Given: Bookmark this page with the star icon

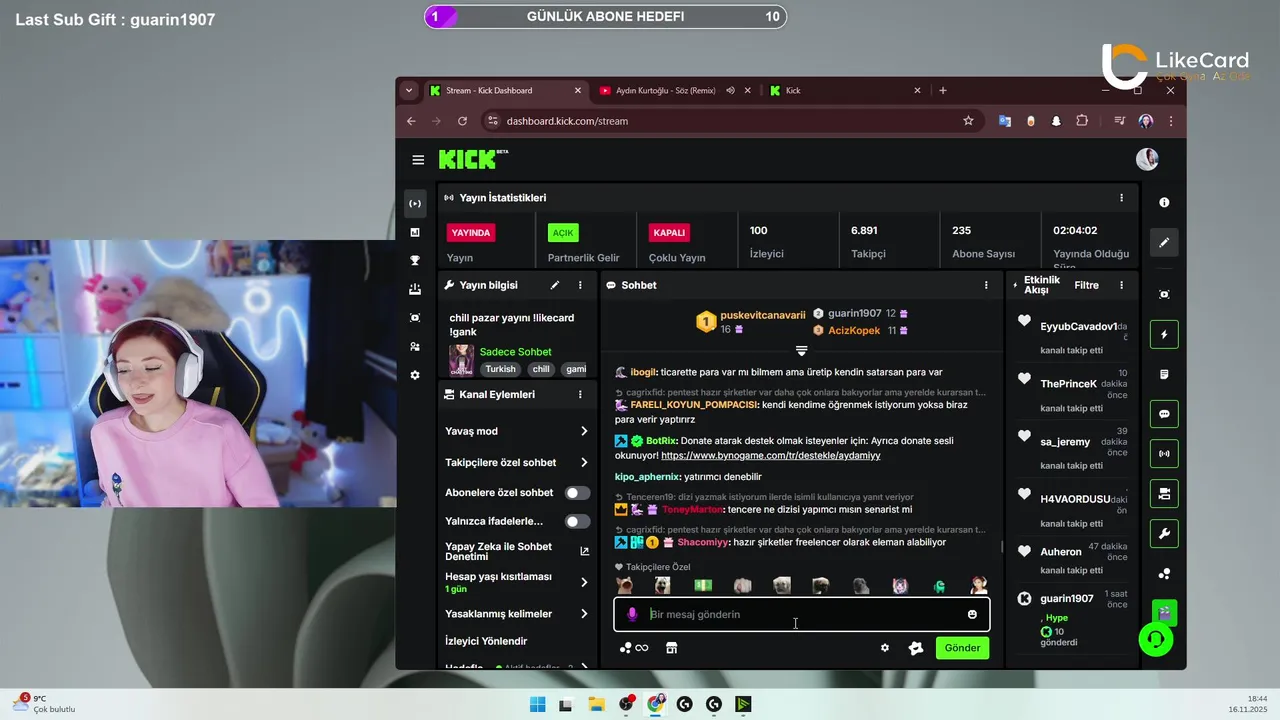Looking at the screenshot, I should [968, 121].
